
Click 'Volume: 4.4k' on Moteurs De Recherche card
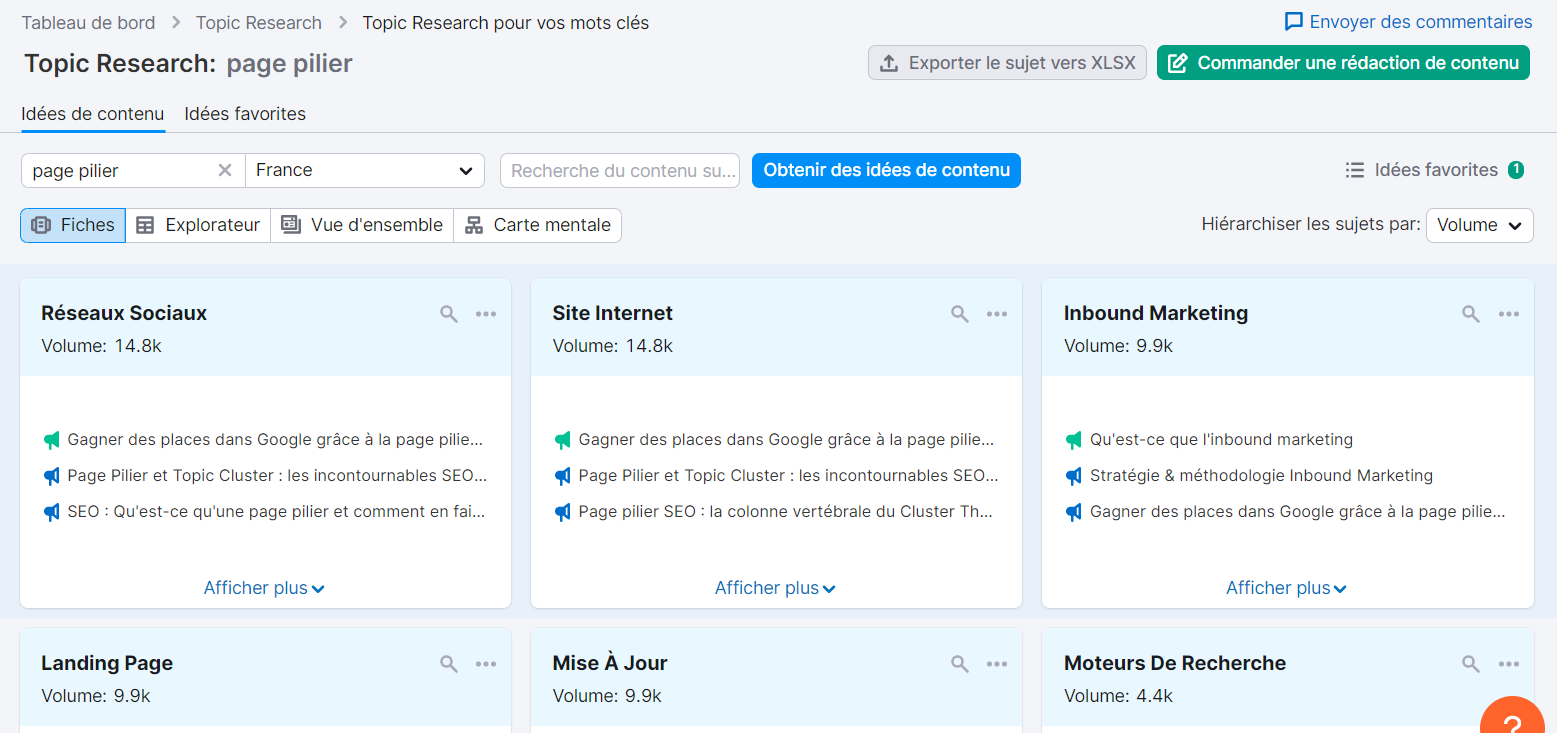point(1118,696)
